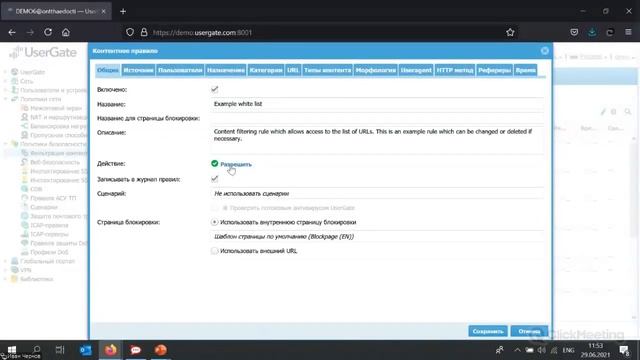The image size is (640, 360).
Task: Switch to the Источник tab
Action: (x=138, y=70)
